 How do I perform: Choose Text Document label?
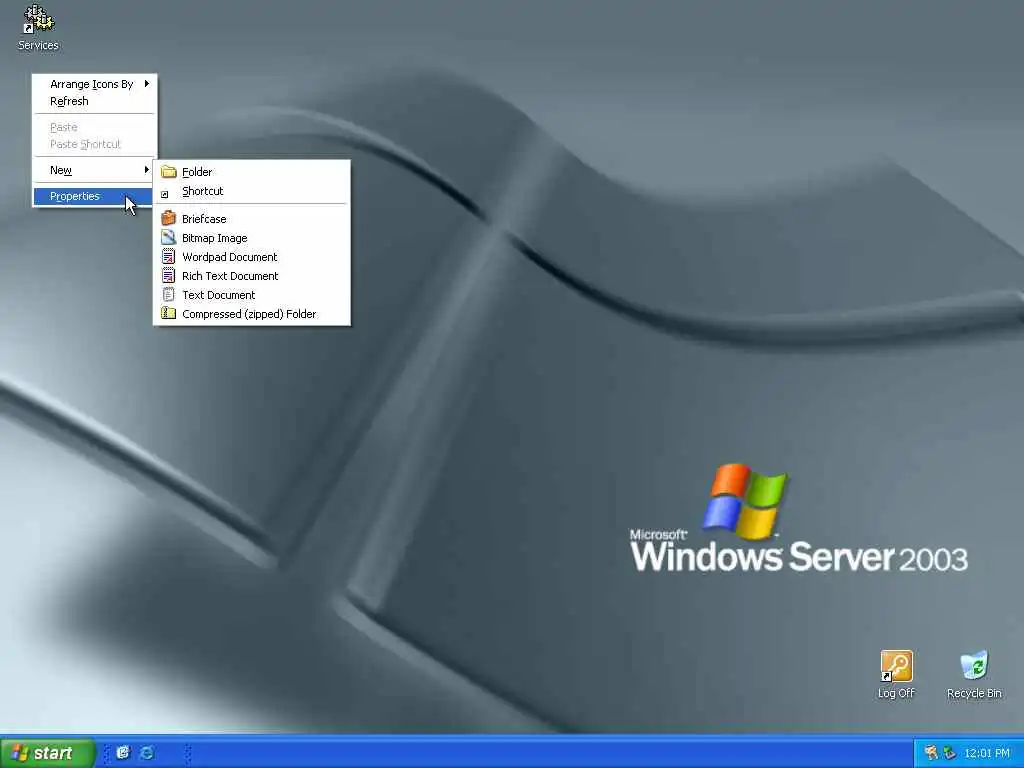tap(218, 295)
